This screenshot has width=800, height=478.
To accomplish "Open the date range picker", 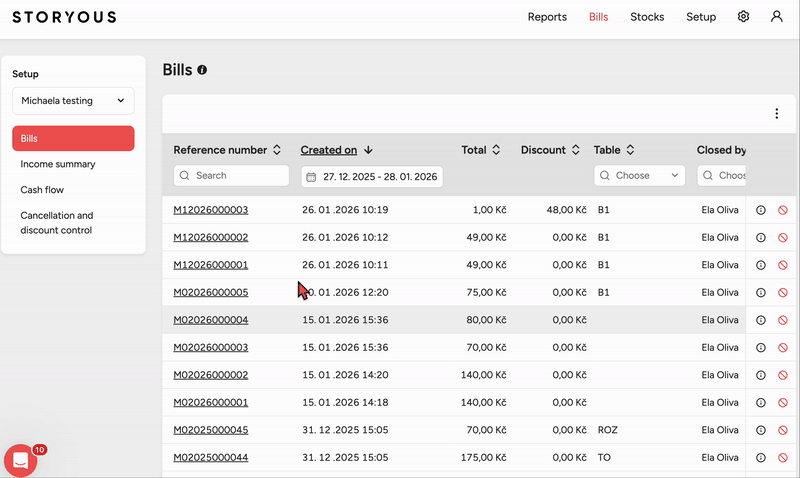I will click(x=372, y=176).
